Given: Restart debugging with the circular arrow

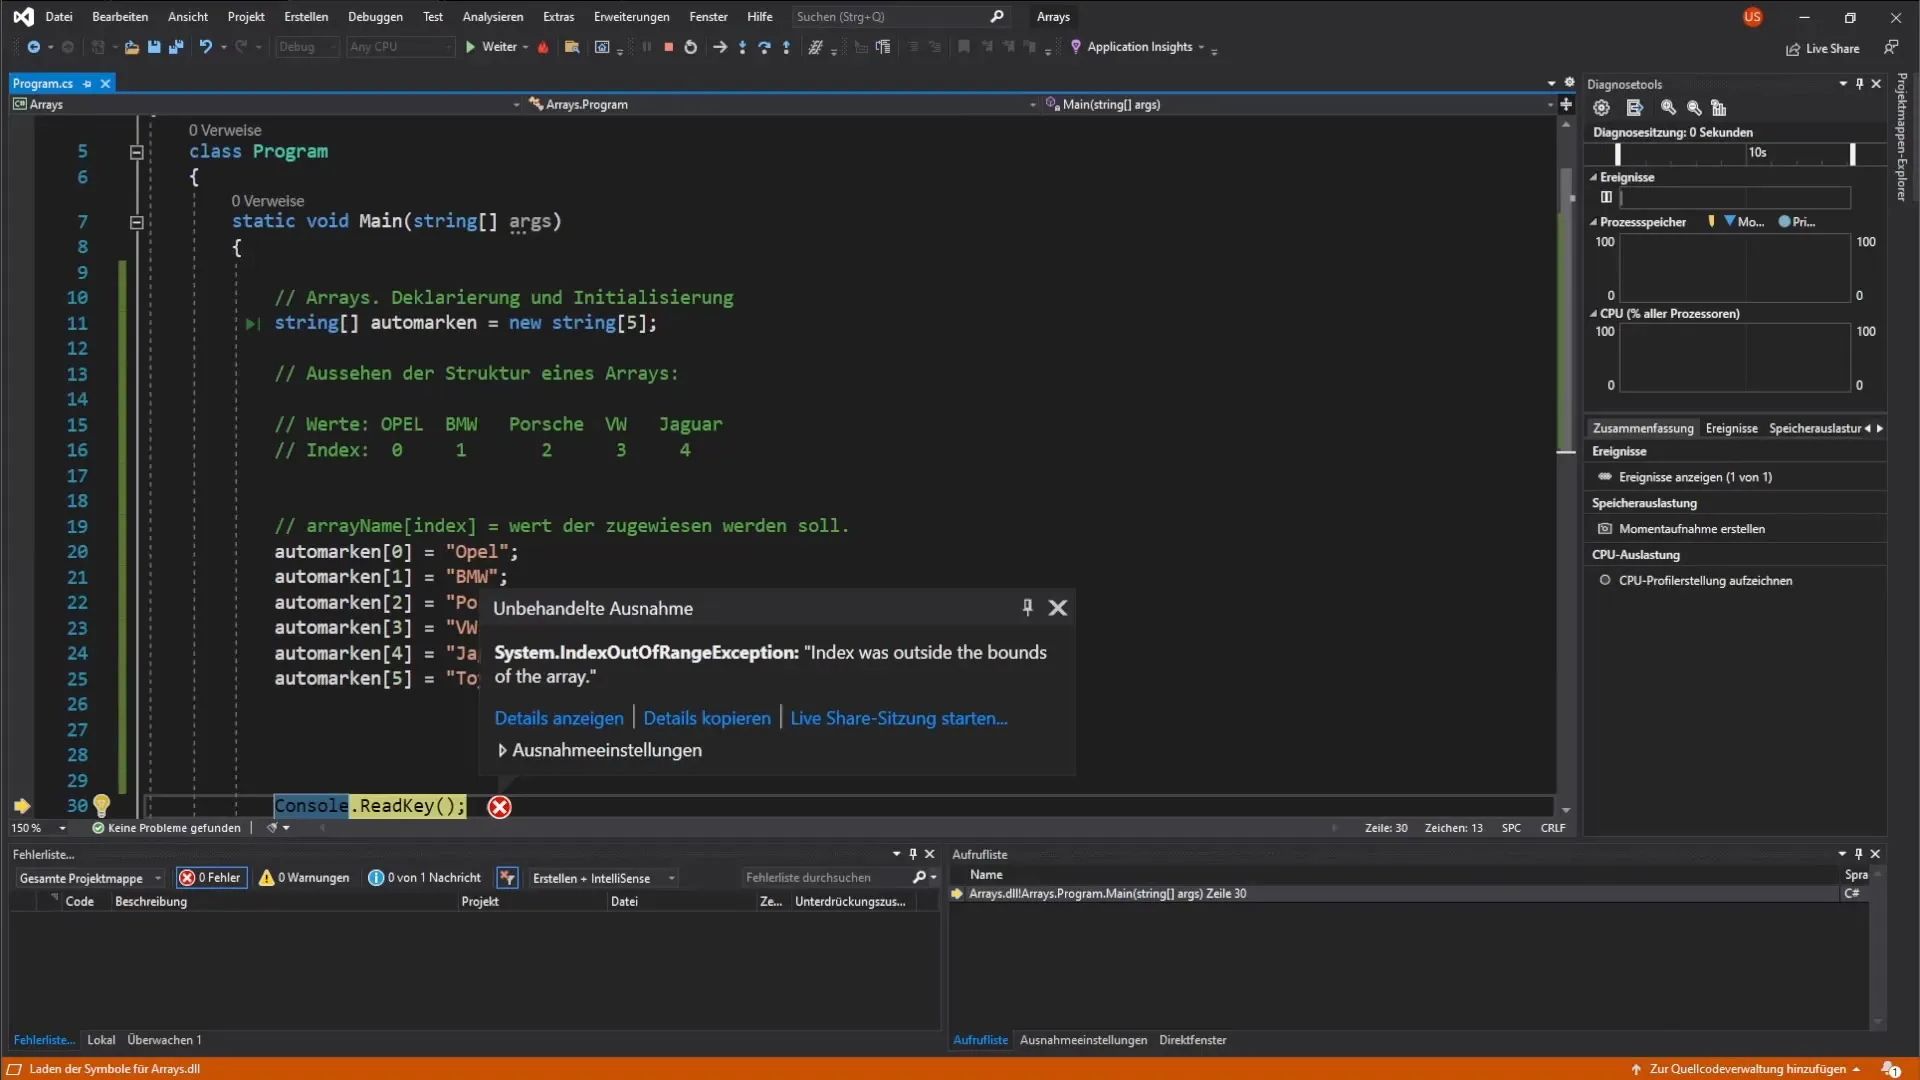Looking at the screenshot, I should point(690,47).
